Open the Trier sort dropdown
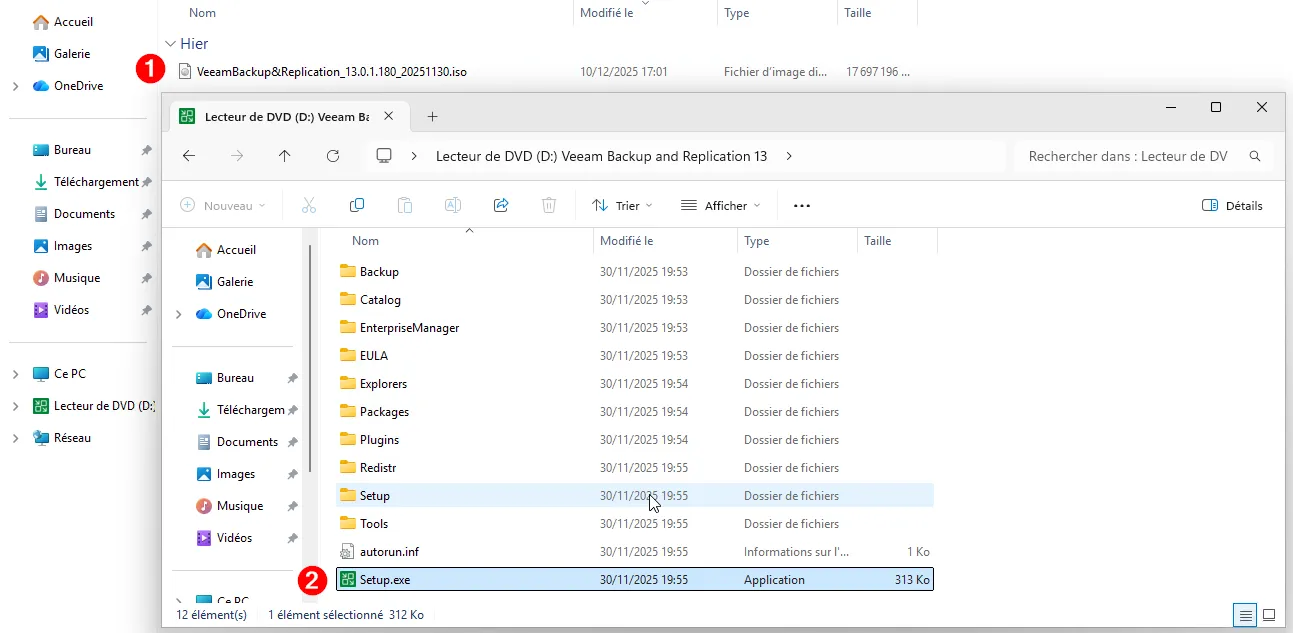 pyautogui.click(x=621, y=205)
